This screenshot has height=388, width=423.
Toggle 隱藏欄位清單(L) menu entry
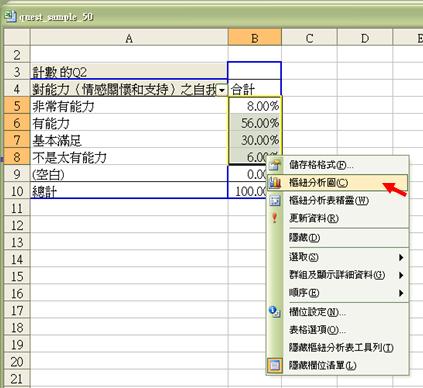tap(337, 365)
